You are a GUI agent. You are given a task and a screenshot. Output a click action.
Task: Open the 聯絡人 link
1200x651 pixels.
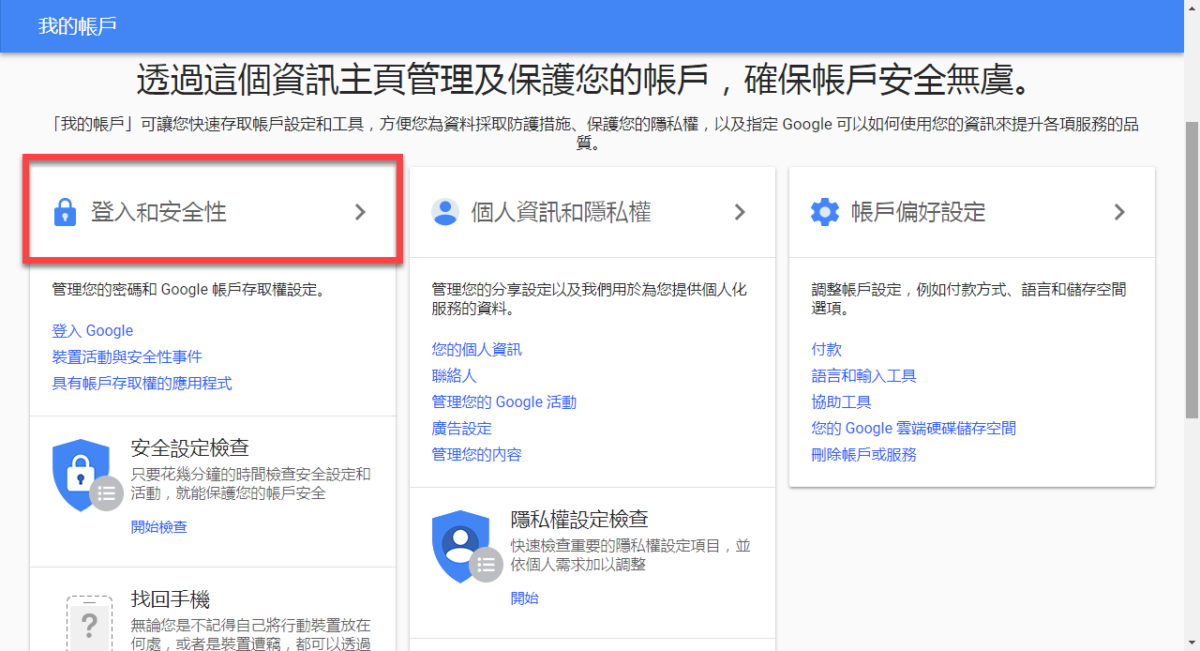454,376
